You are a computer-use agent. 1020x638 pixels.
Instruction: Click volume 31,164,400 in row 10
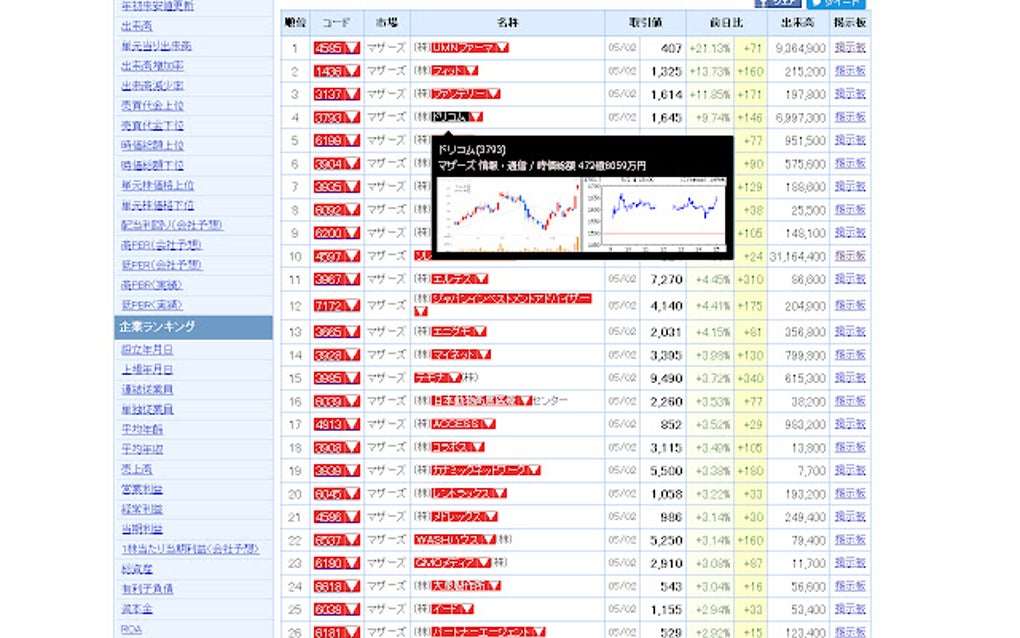pyautogui.click(x=798, y=257)
